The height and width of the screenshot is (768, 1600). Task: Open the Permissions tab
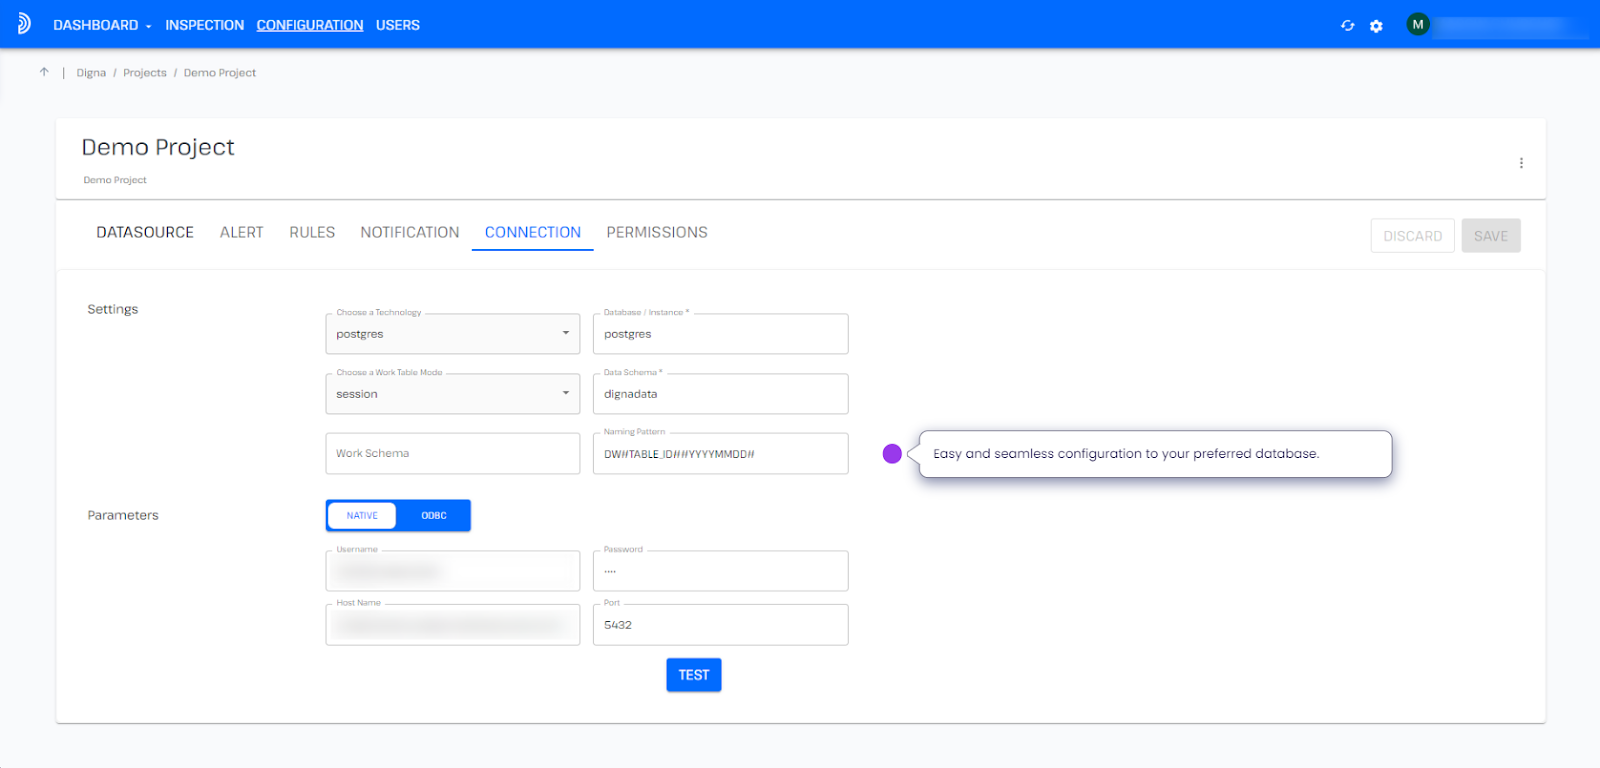coord(656,232)
